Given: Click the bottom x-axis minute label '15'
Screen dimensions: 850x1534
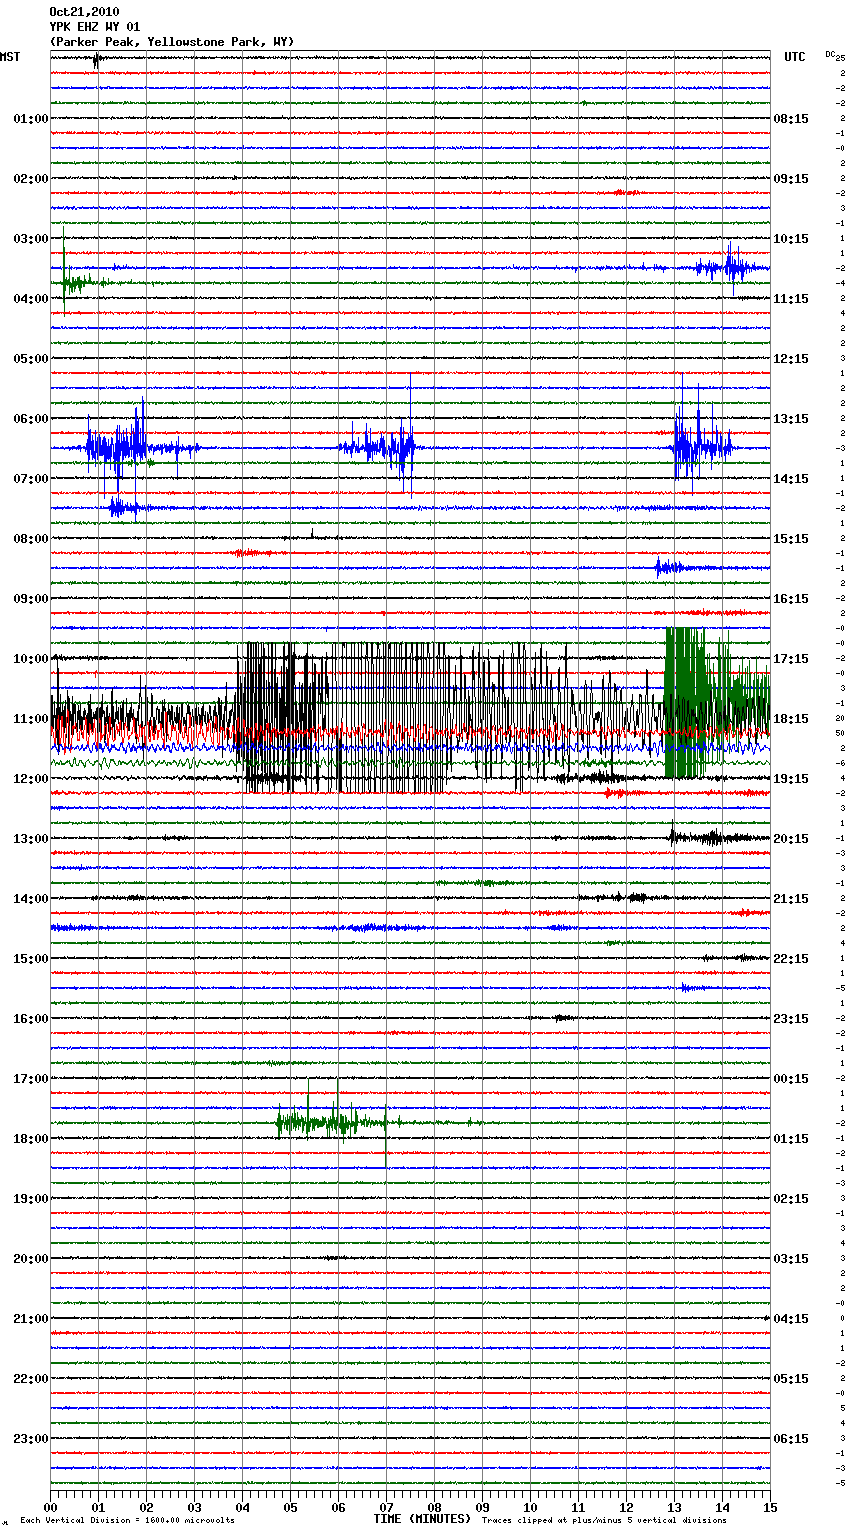Looking at the screenshot, I should [x=770, y=1507].
